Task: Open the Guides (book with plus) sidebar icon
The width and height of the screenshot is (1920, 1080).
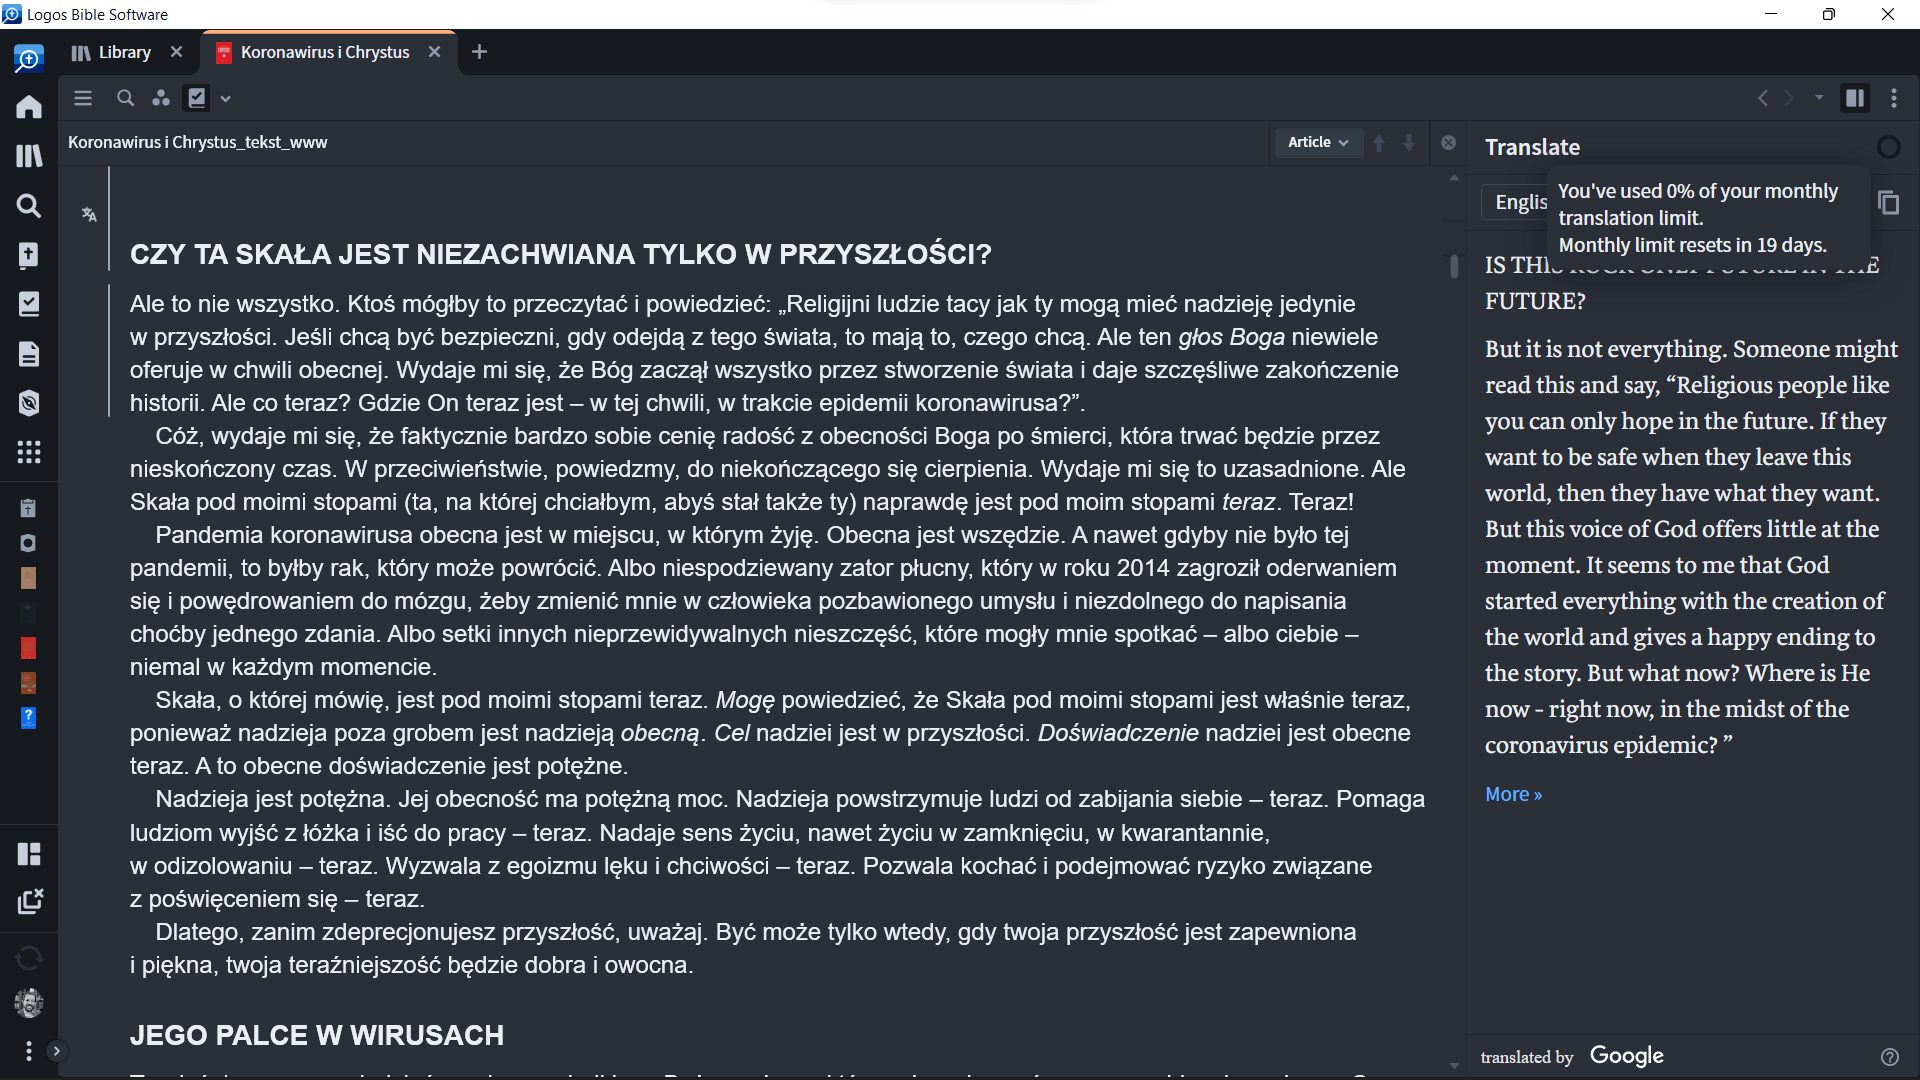Action: point(29,255)
